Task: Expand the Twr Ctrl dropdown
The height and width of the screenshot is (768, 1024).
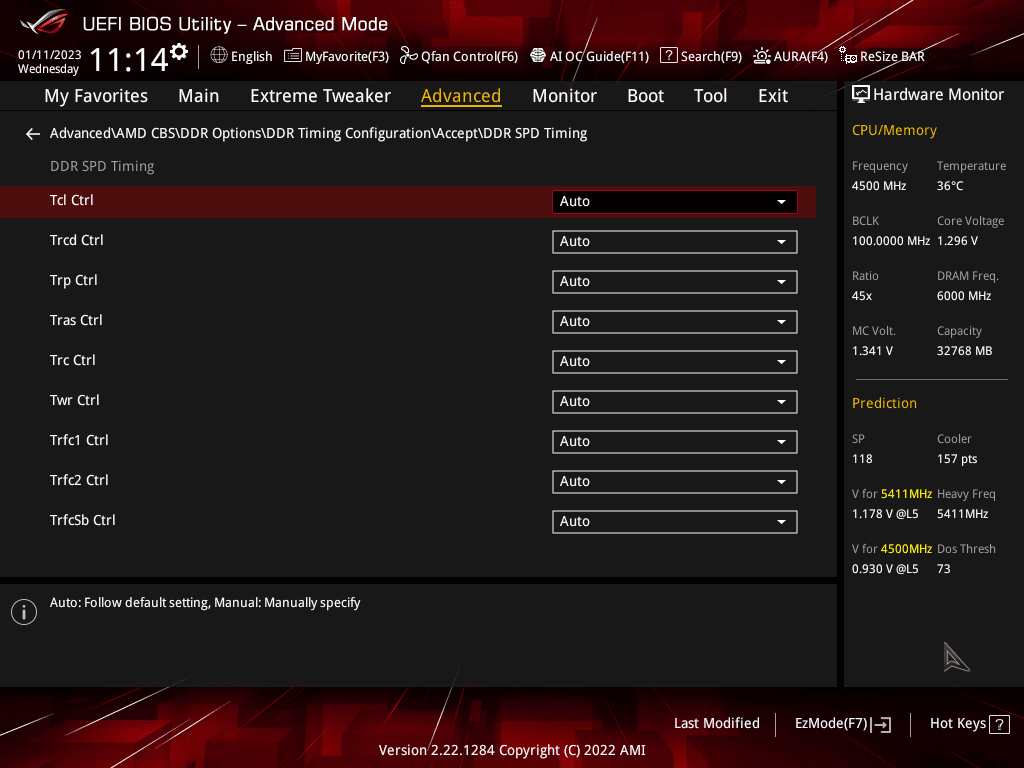Action: [675, 402]
